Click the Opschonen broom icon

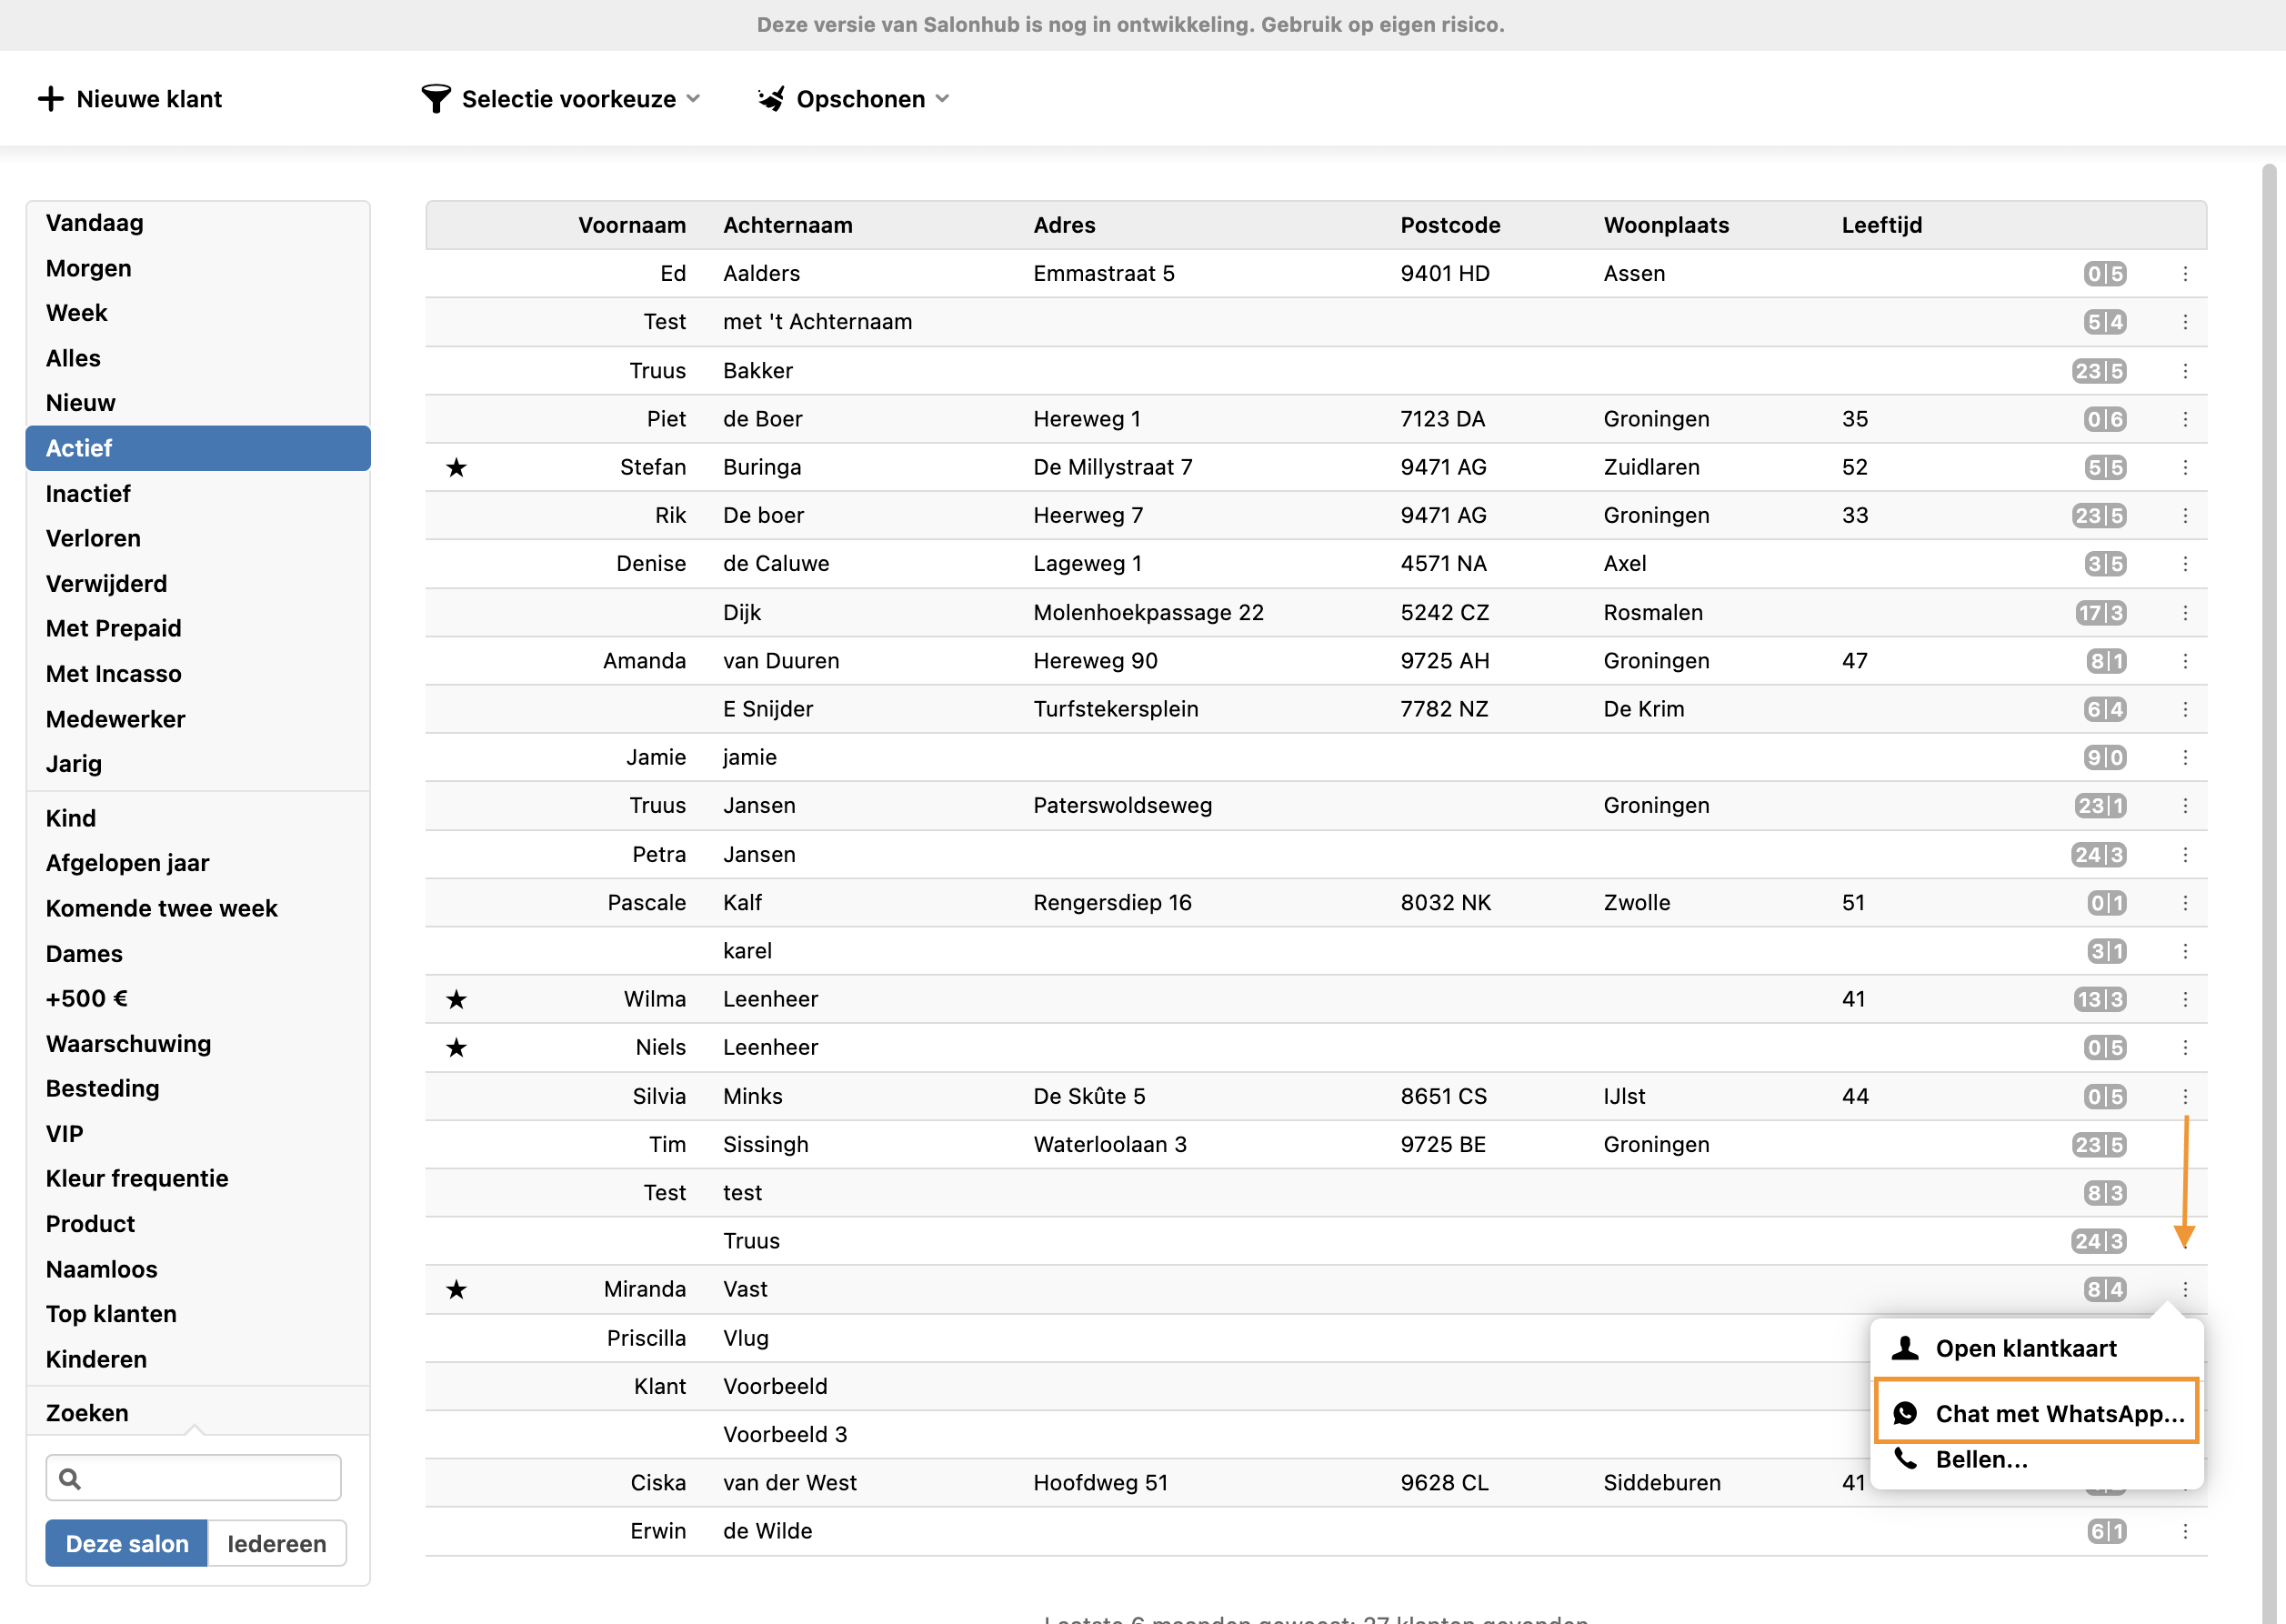coord(770,99)
